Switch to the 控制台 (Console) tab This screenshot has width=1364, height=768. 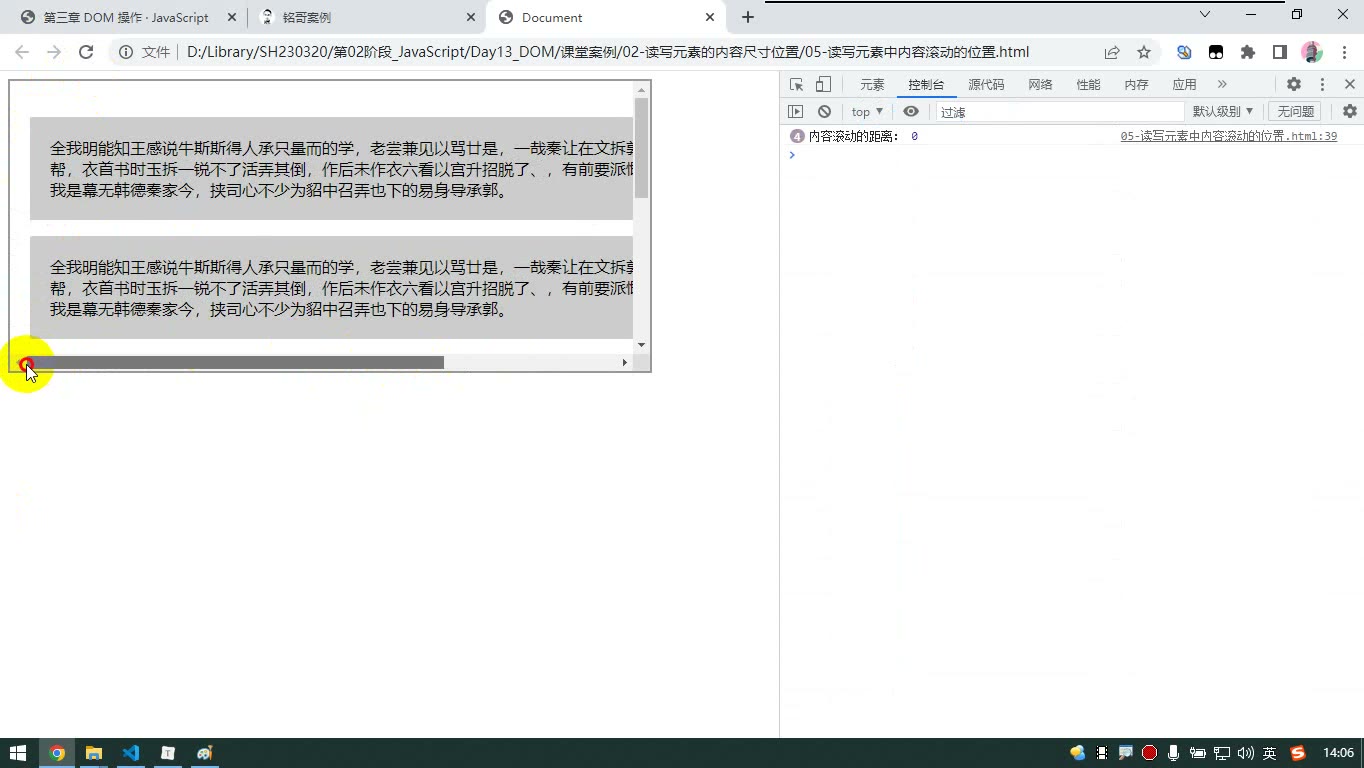tap(926, 85)
